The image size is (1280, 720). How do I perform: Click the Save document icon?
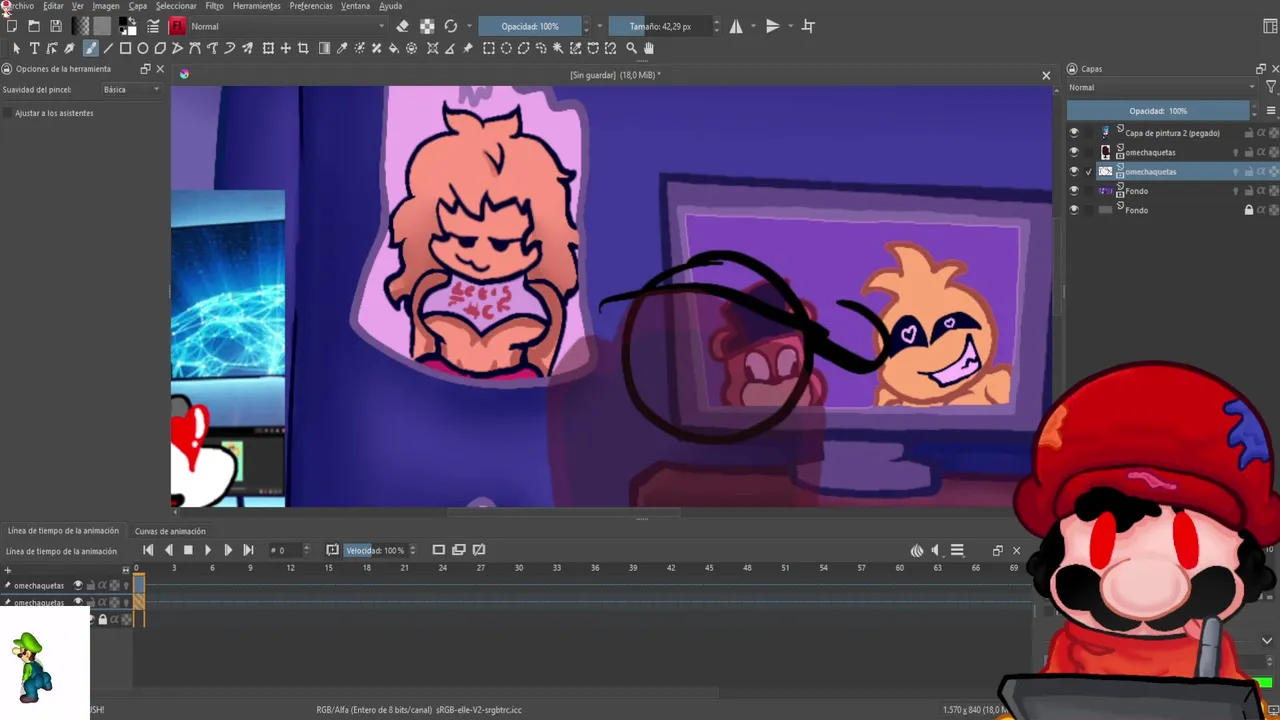55,26
